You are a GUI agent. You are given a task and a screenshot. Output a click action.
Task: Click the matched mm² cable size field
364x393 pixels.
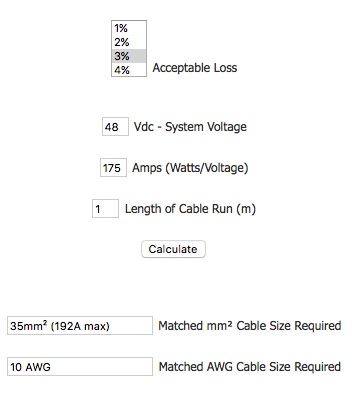coord(80,326)
